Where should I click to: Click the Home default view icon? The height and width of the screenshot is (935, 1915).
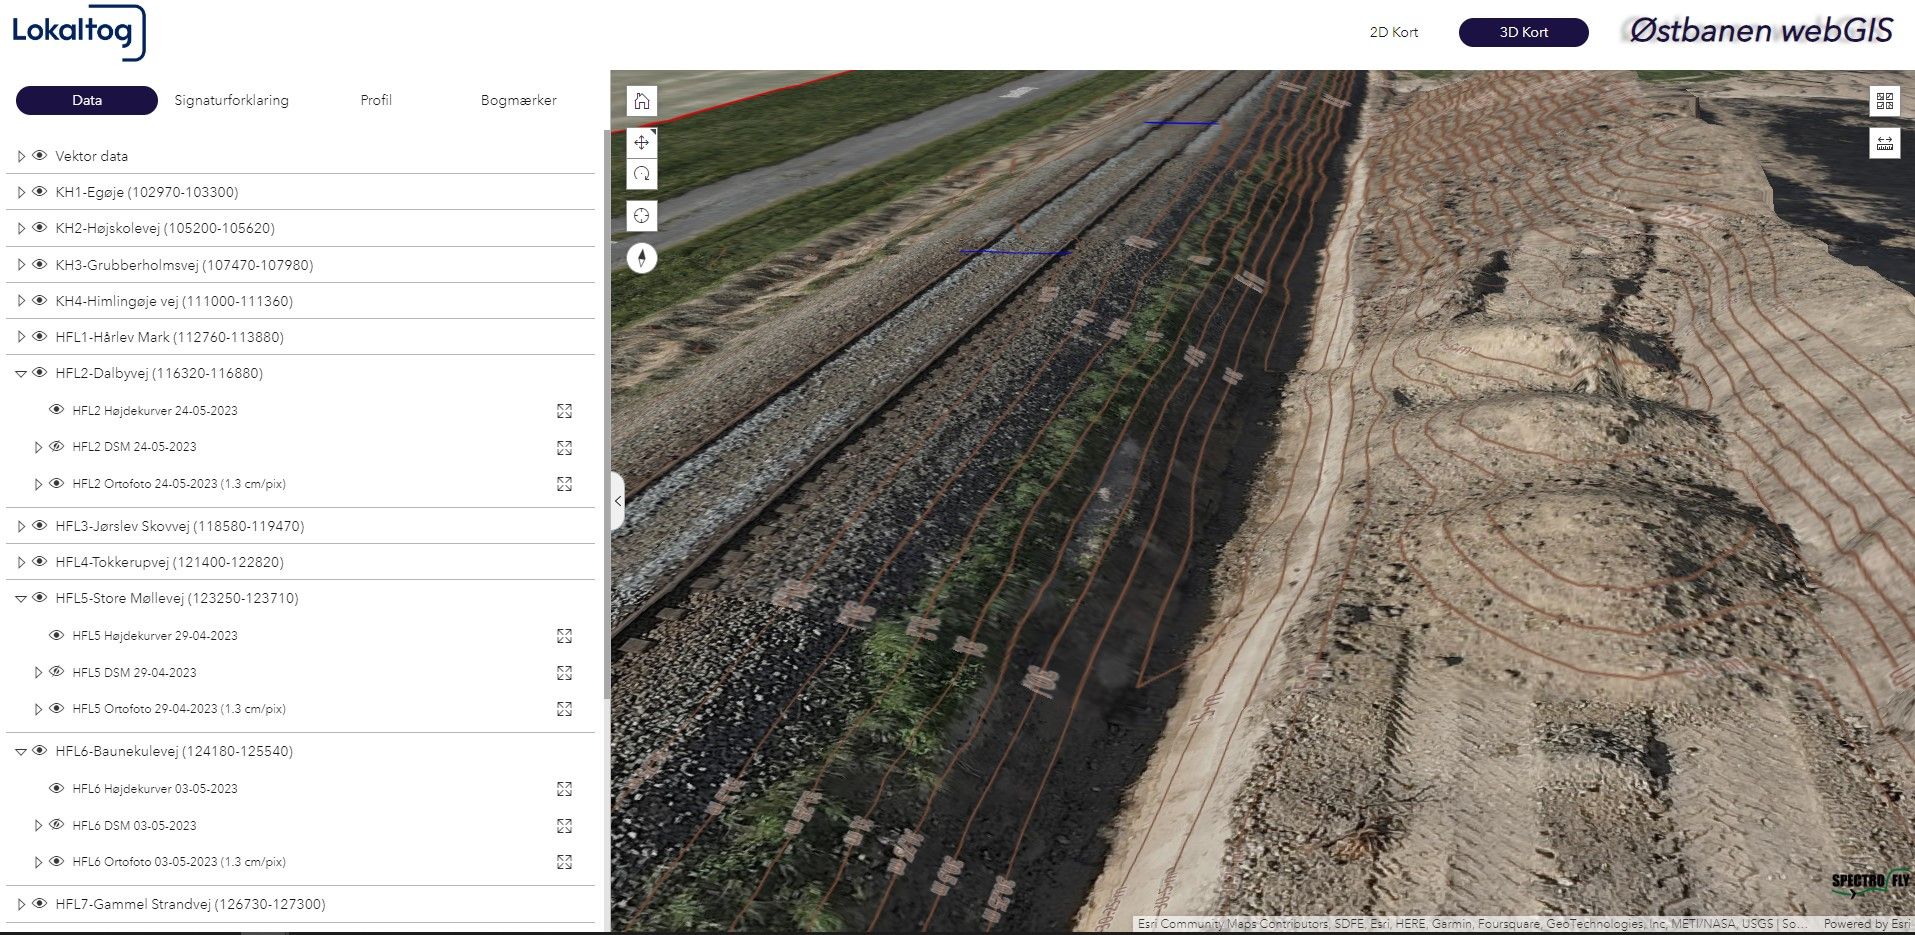[642, 101]
